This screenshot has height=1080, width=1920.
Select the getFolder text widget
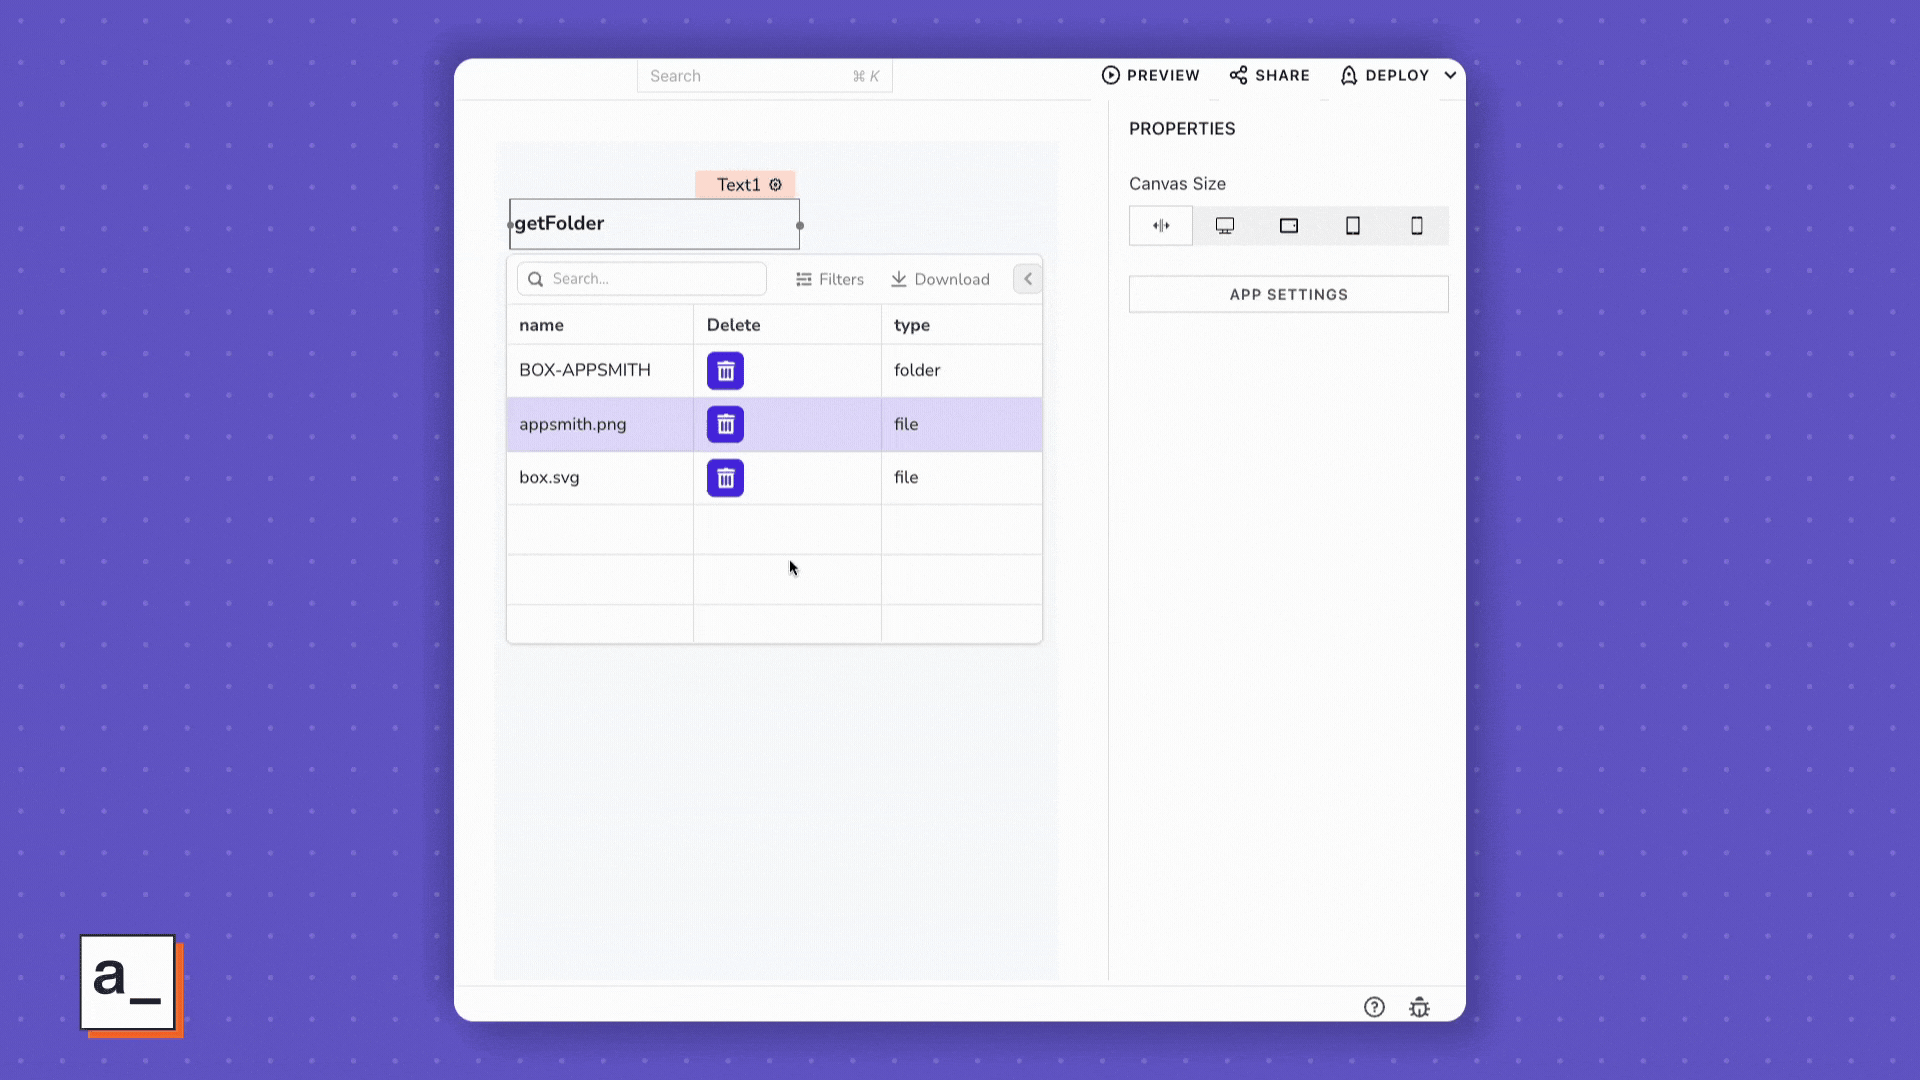click(x=655, y=224)
